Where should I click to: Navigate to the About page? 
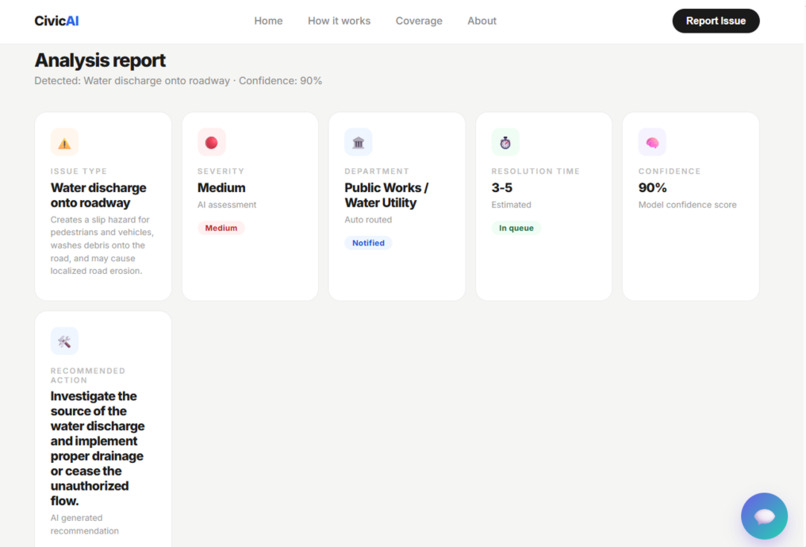[x=482, y=21]
